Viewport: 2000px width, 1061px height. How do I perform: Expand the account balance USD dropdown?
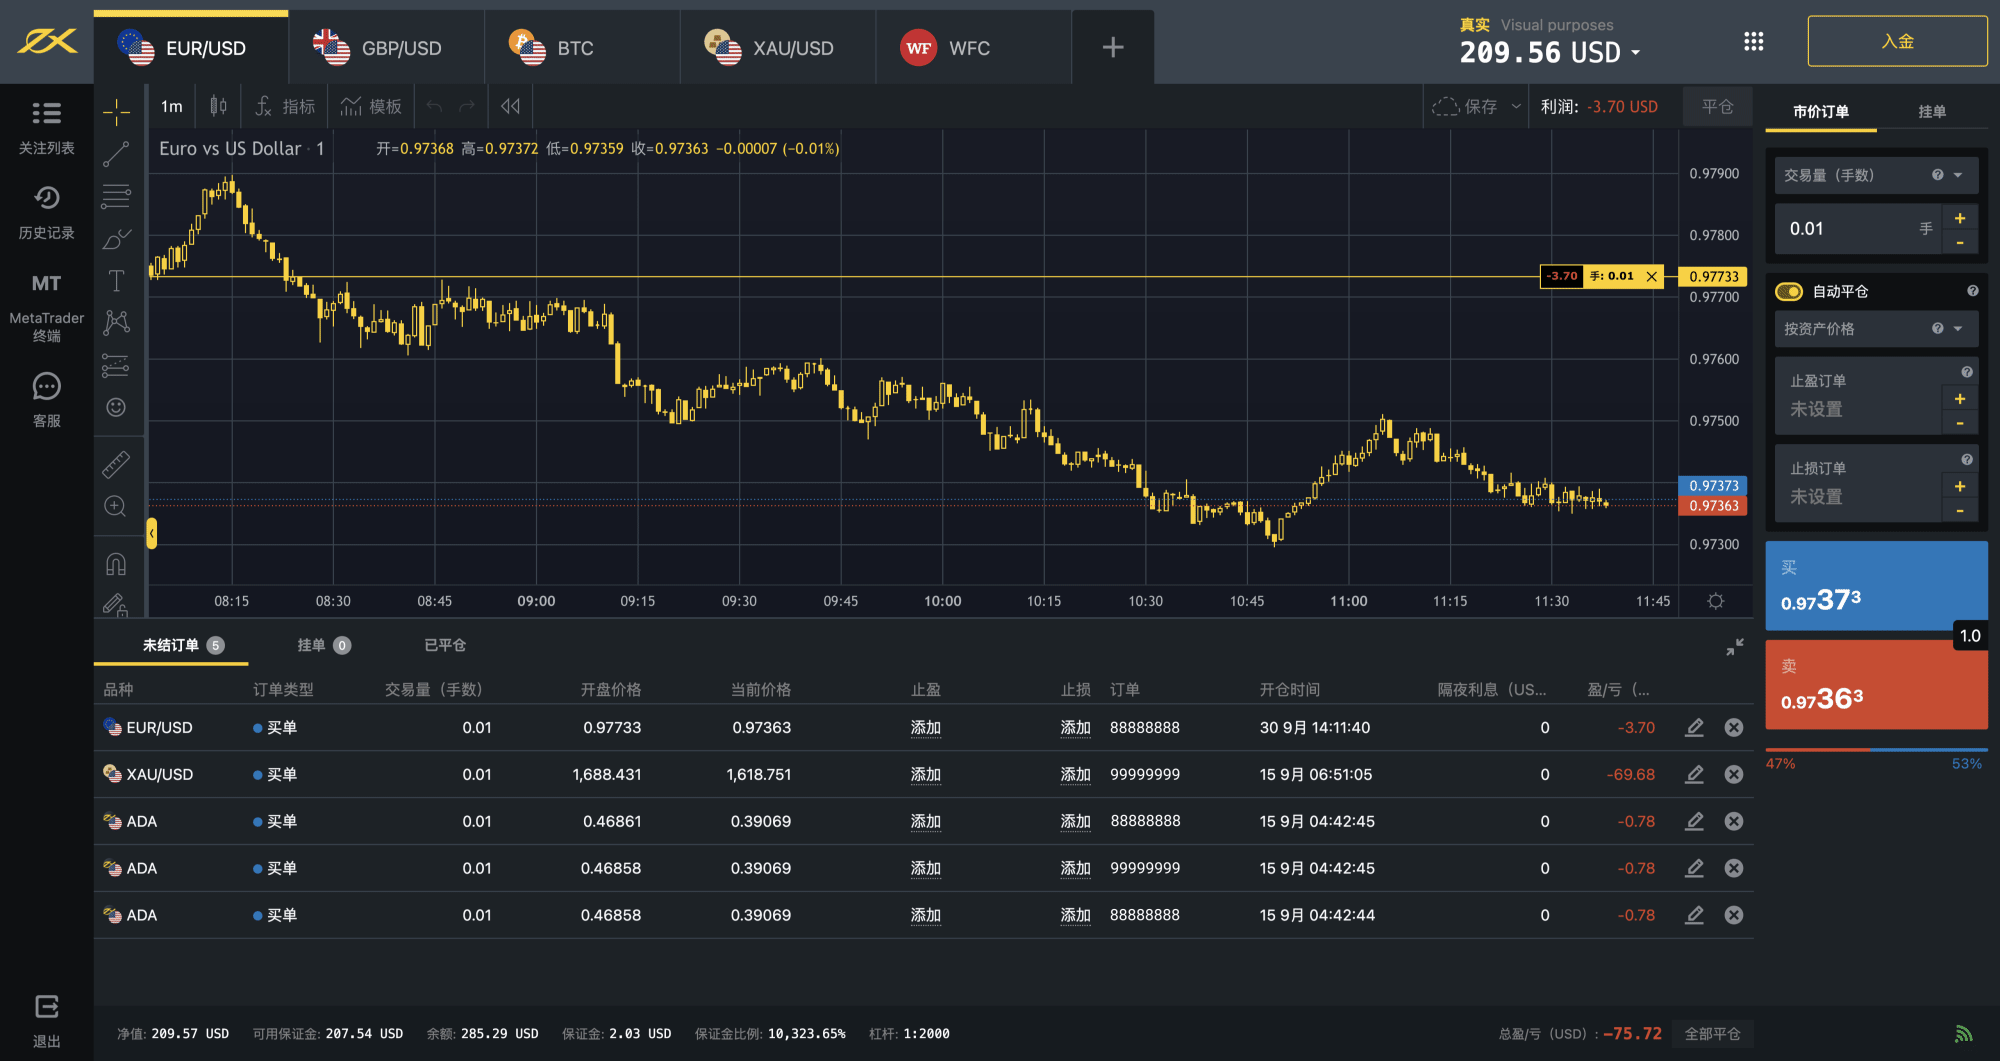click(x=1636, y=53)
